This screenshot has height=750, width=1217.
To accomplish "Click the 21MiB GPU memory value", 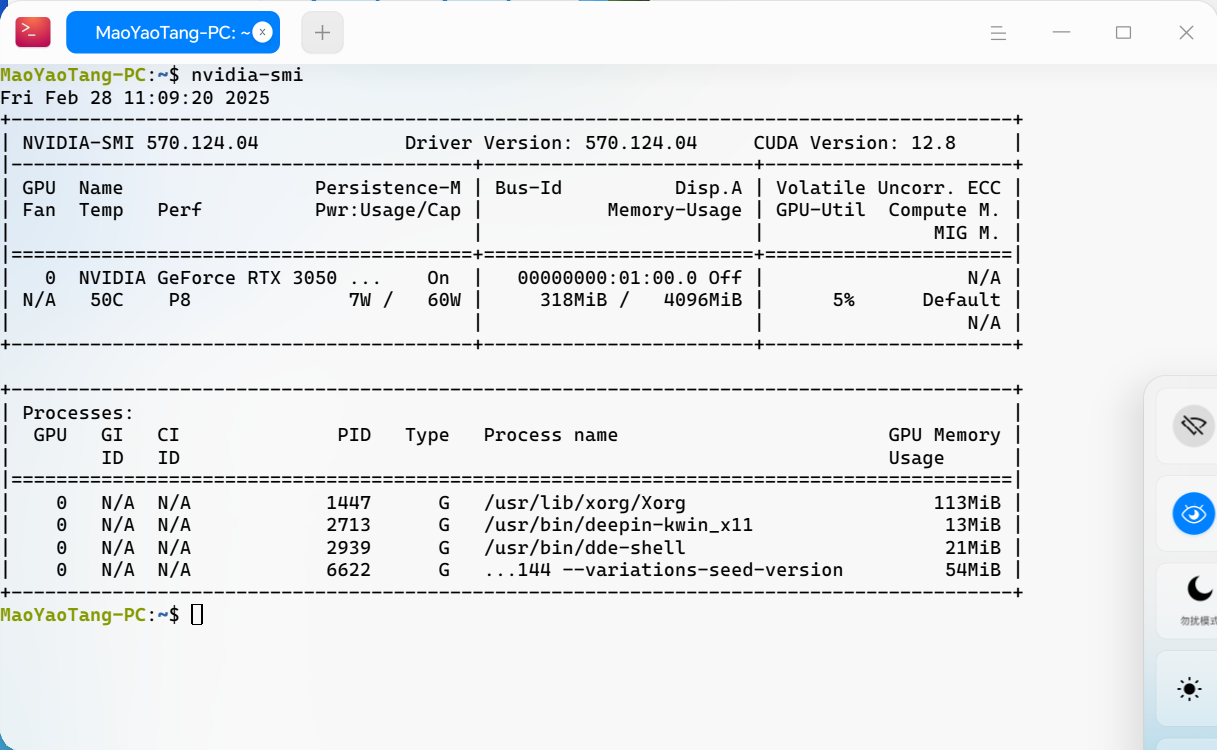I will [x=973, y=548].
